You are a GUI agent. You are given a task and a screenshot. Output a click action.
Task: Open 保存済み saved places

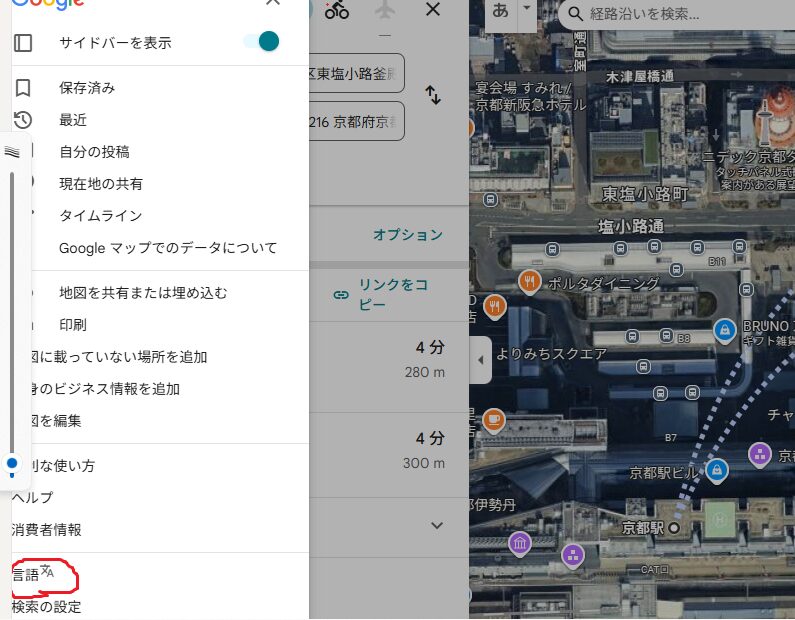(x=87, y=88)
